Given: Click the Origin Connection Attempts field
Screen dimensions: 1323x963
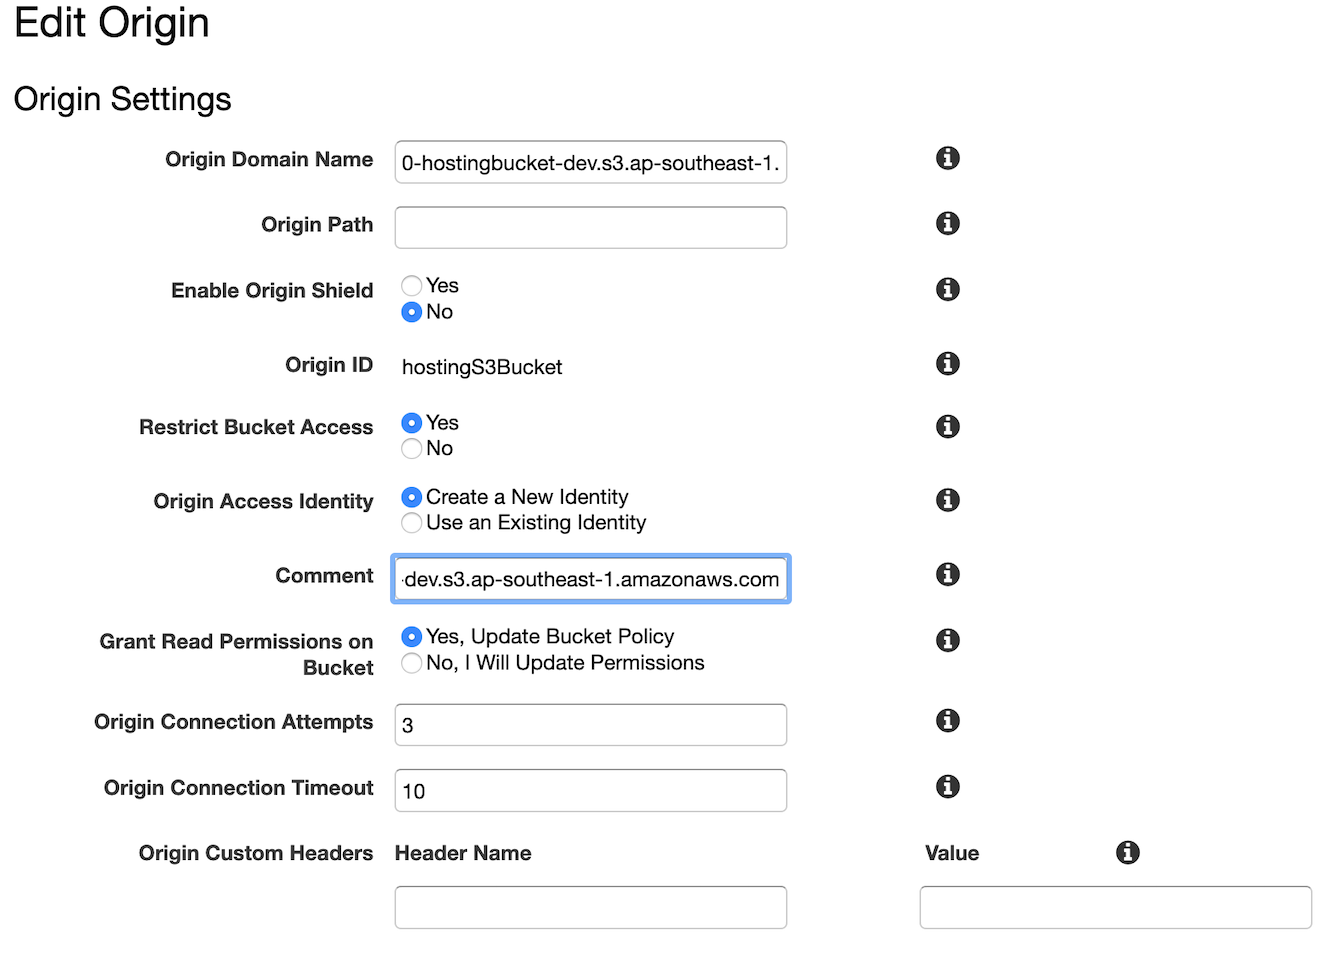Looking at the screenshot, I should pyautogui.click(x=590, y=725).
